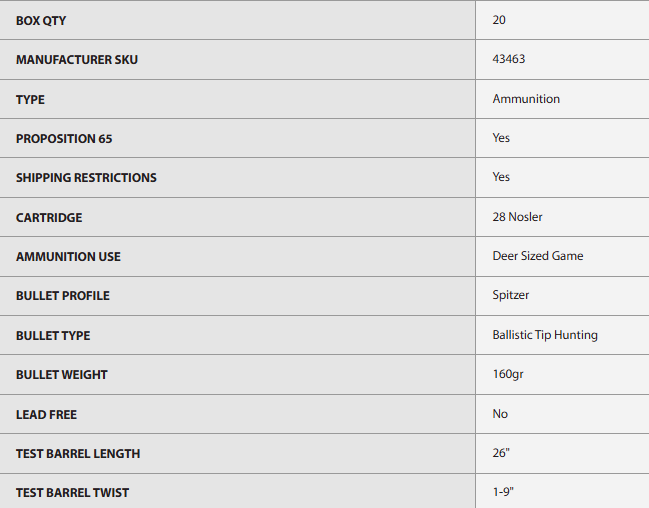Click the 1-9" test barrel twist value

(504, 492)
